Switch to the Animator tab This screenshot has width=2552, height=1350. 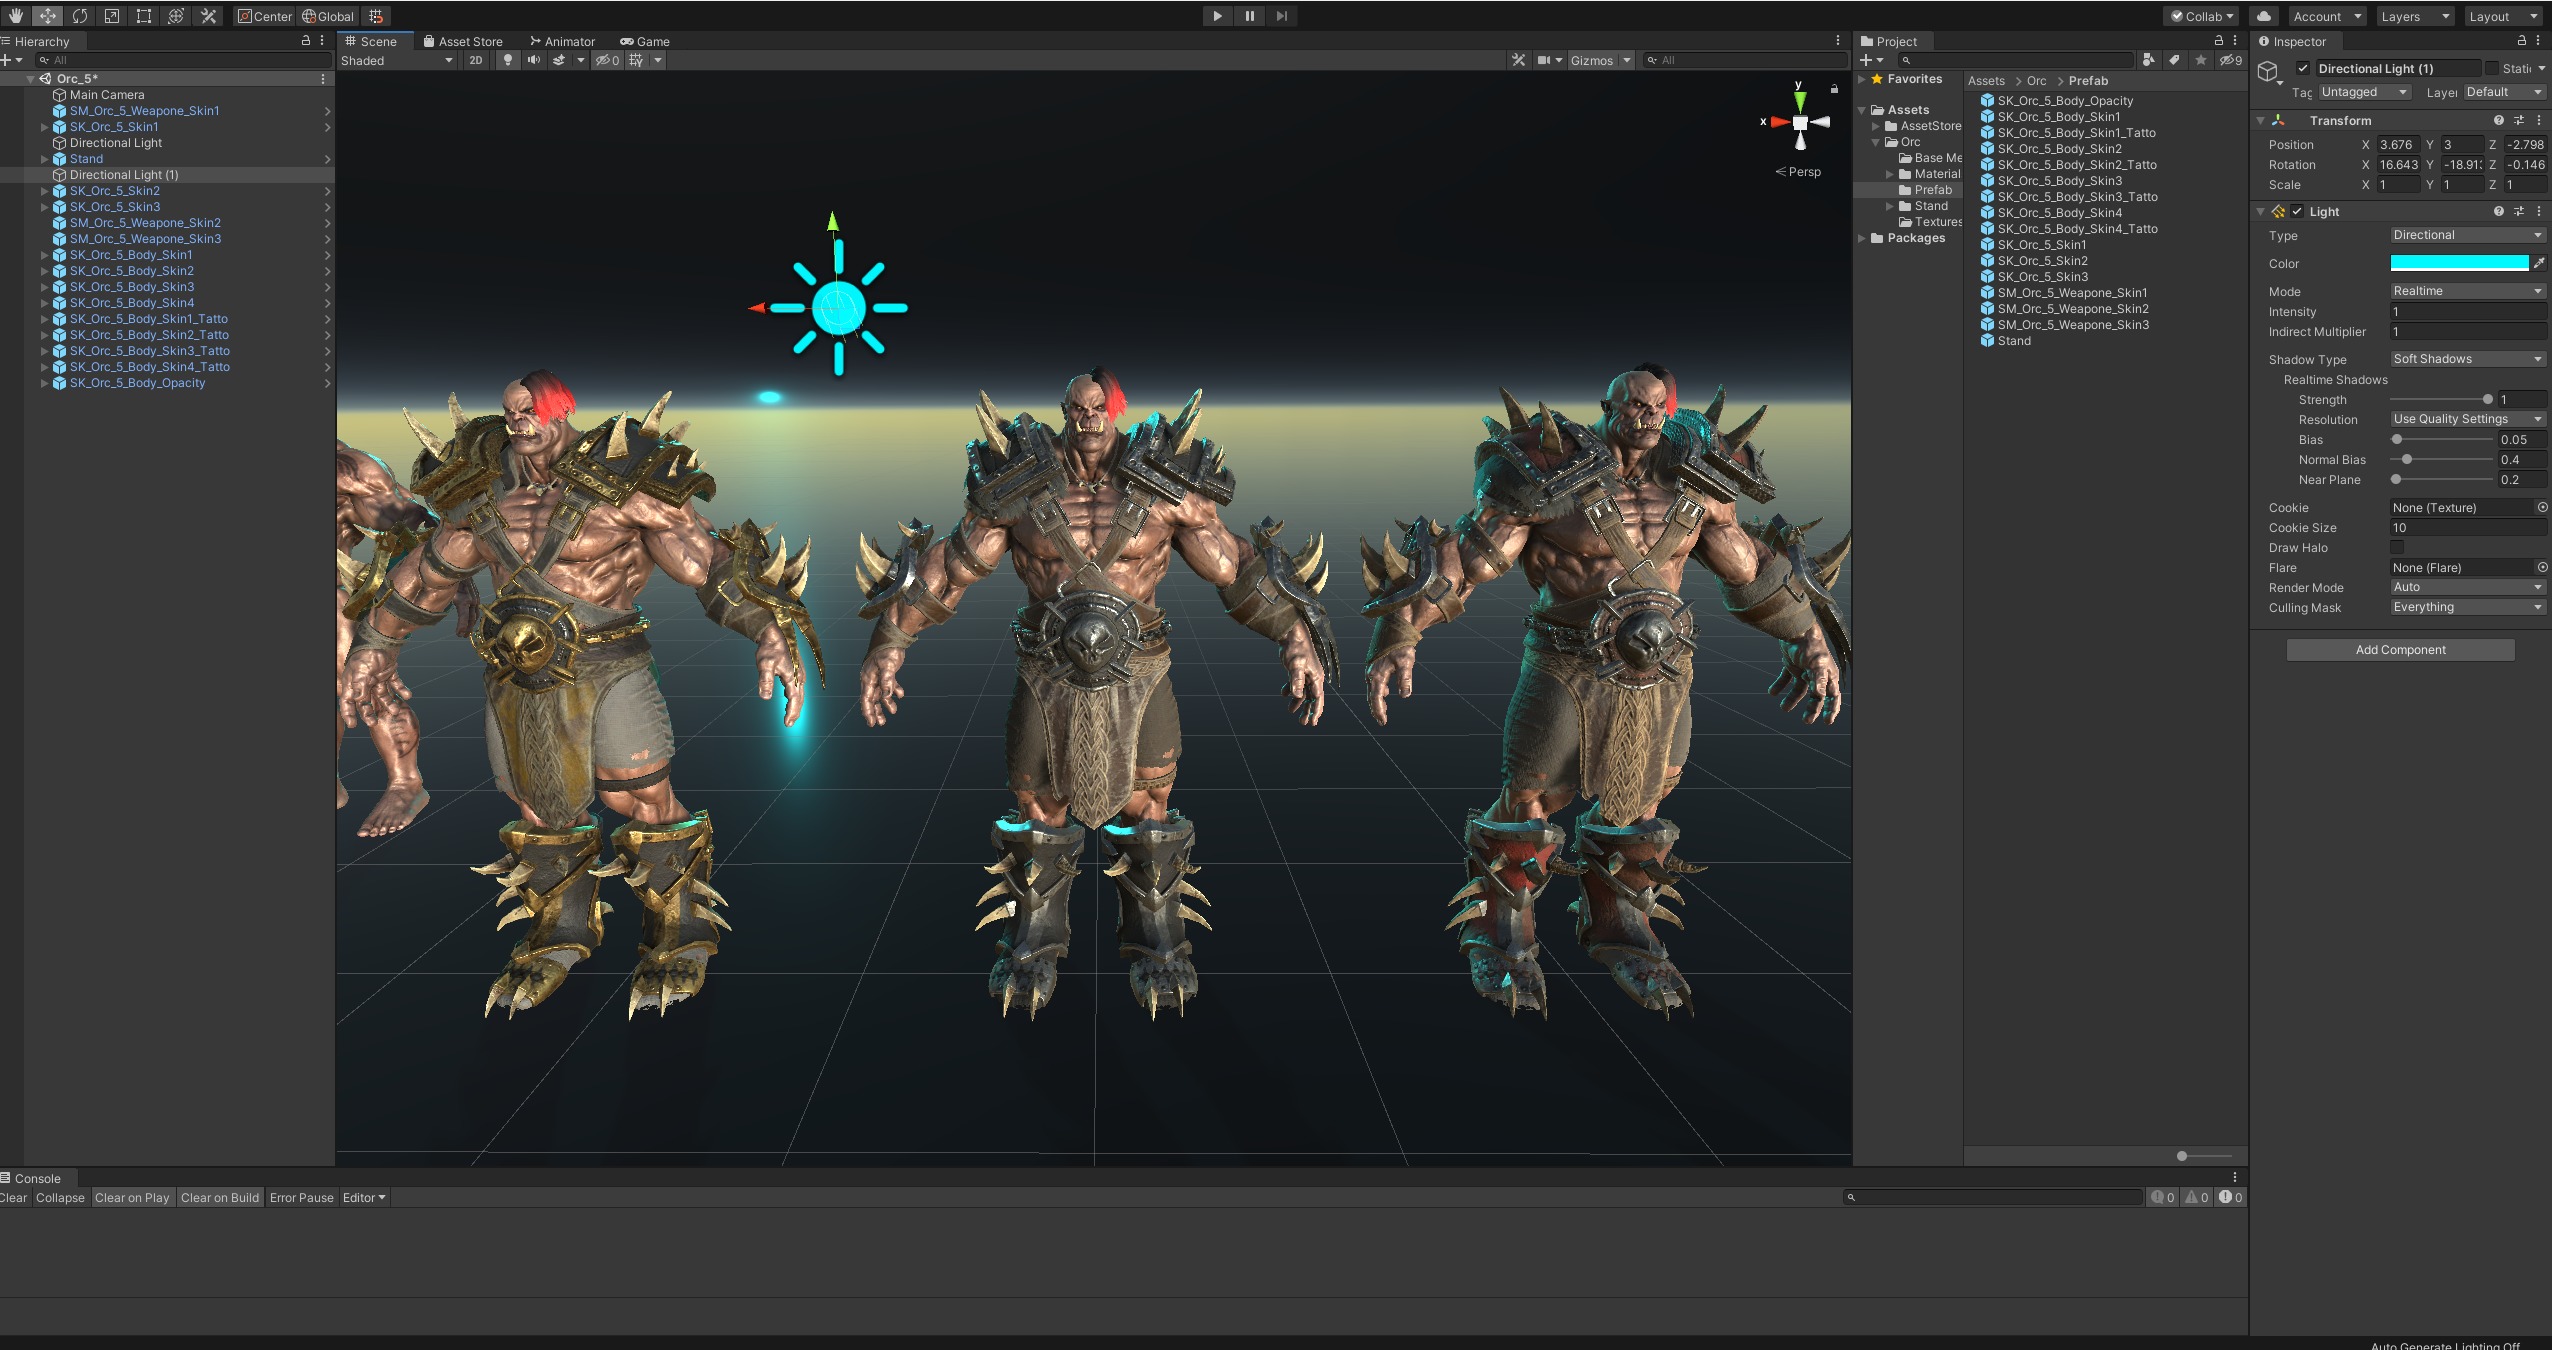[x=562, y=41]
